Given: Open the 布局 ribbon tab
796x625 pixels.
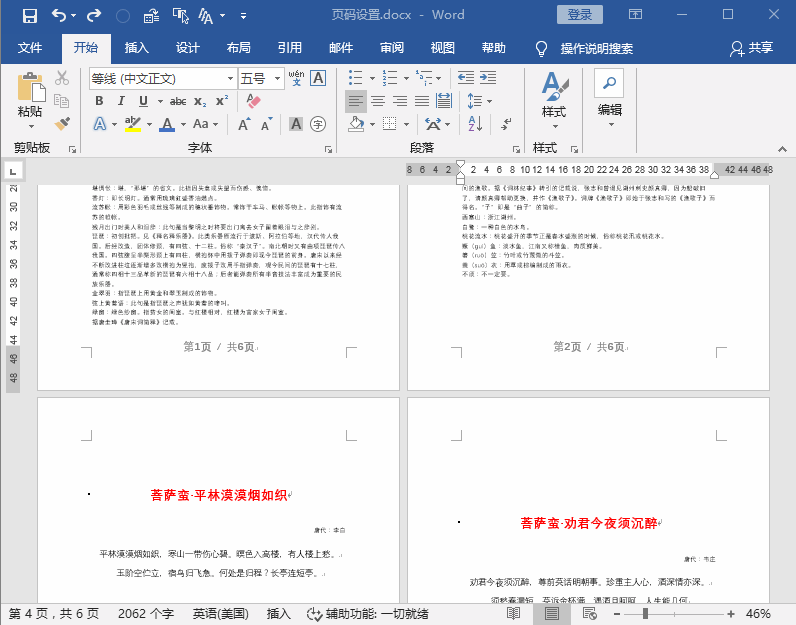Looking at the screenshot, I should [239, 48].
